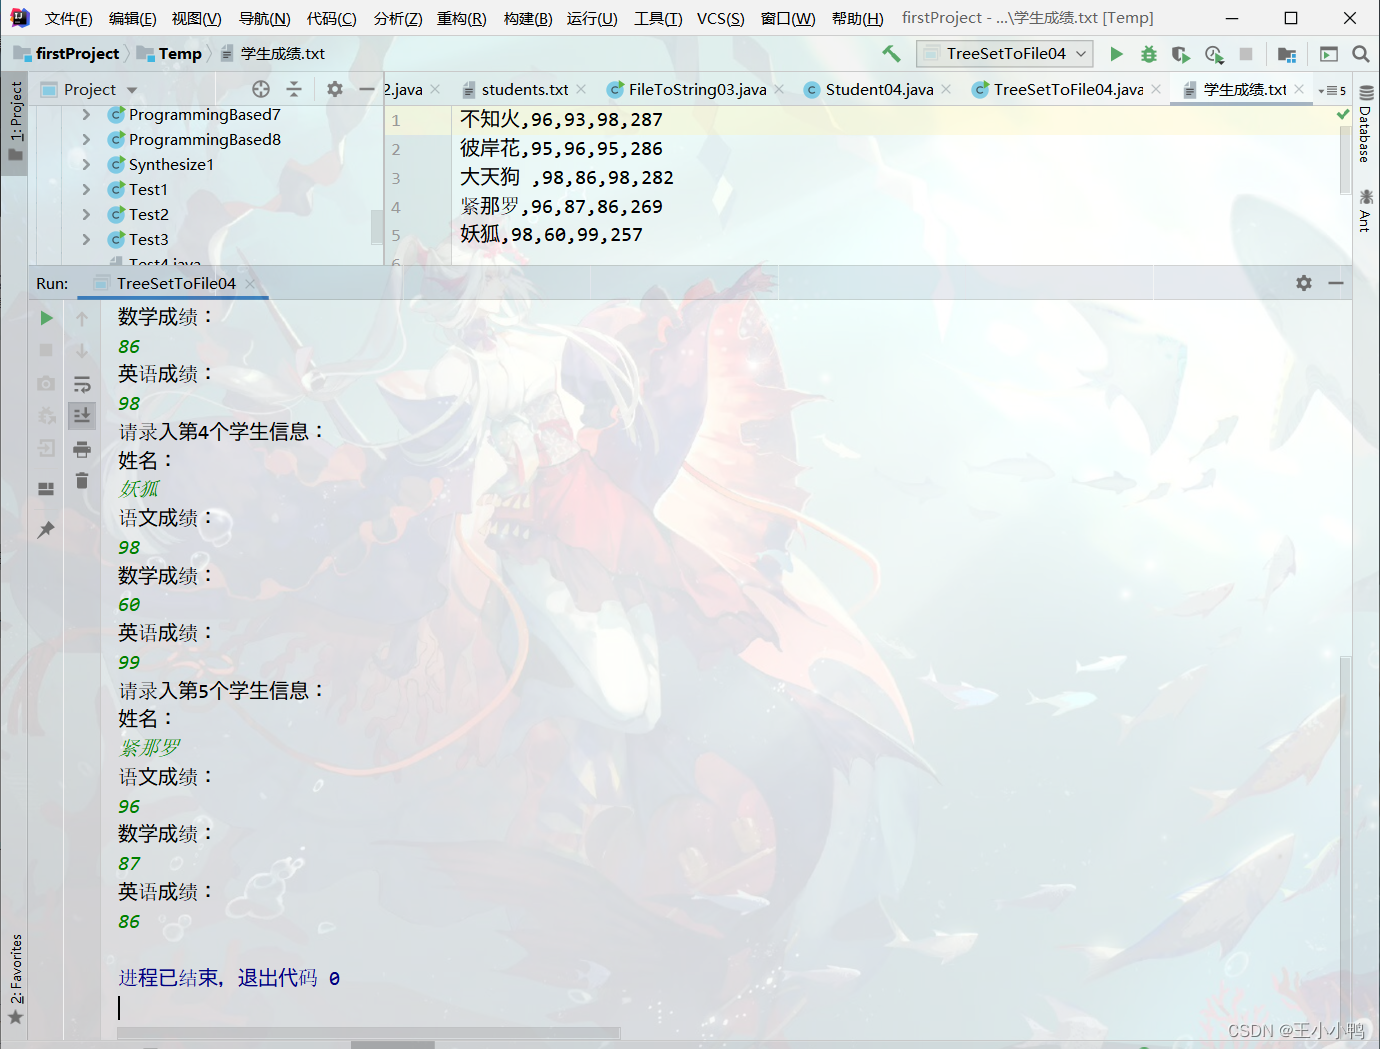The width and height of the screenshot is (1380, 1049).
Task: Click the Dump Threads camera icon
Action: pos(46,383)
